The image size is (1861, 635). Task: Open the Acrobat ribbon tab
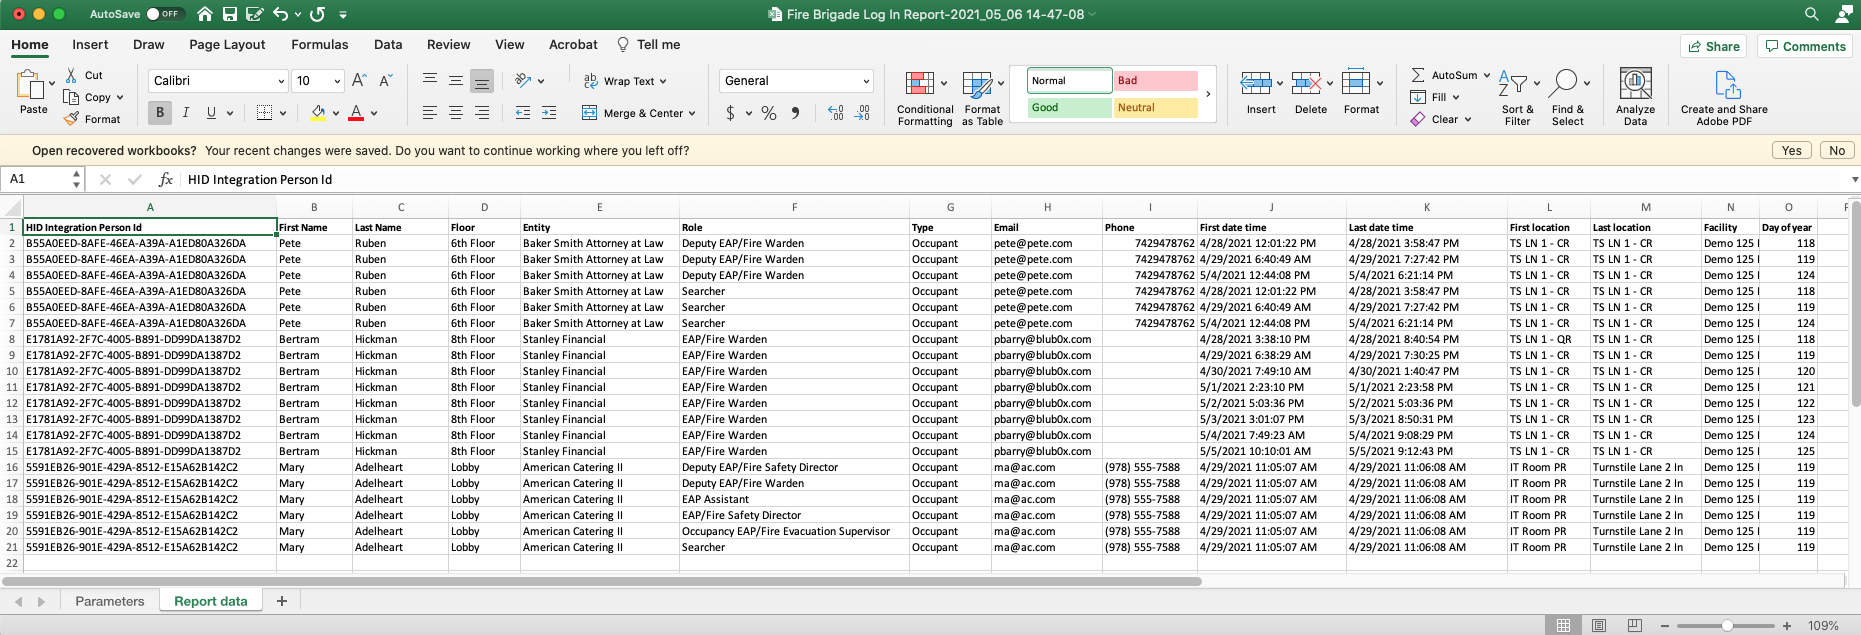click(573, 44)
